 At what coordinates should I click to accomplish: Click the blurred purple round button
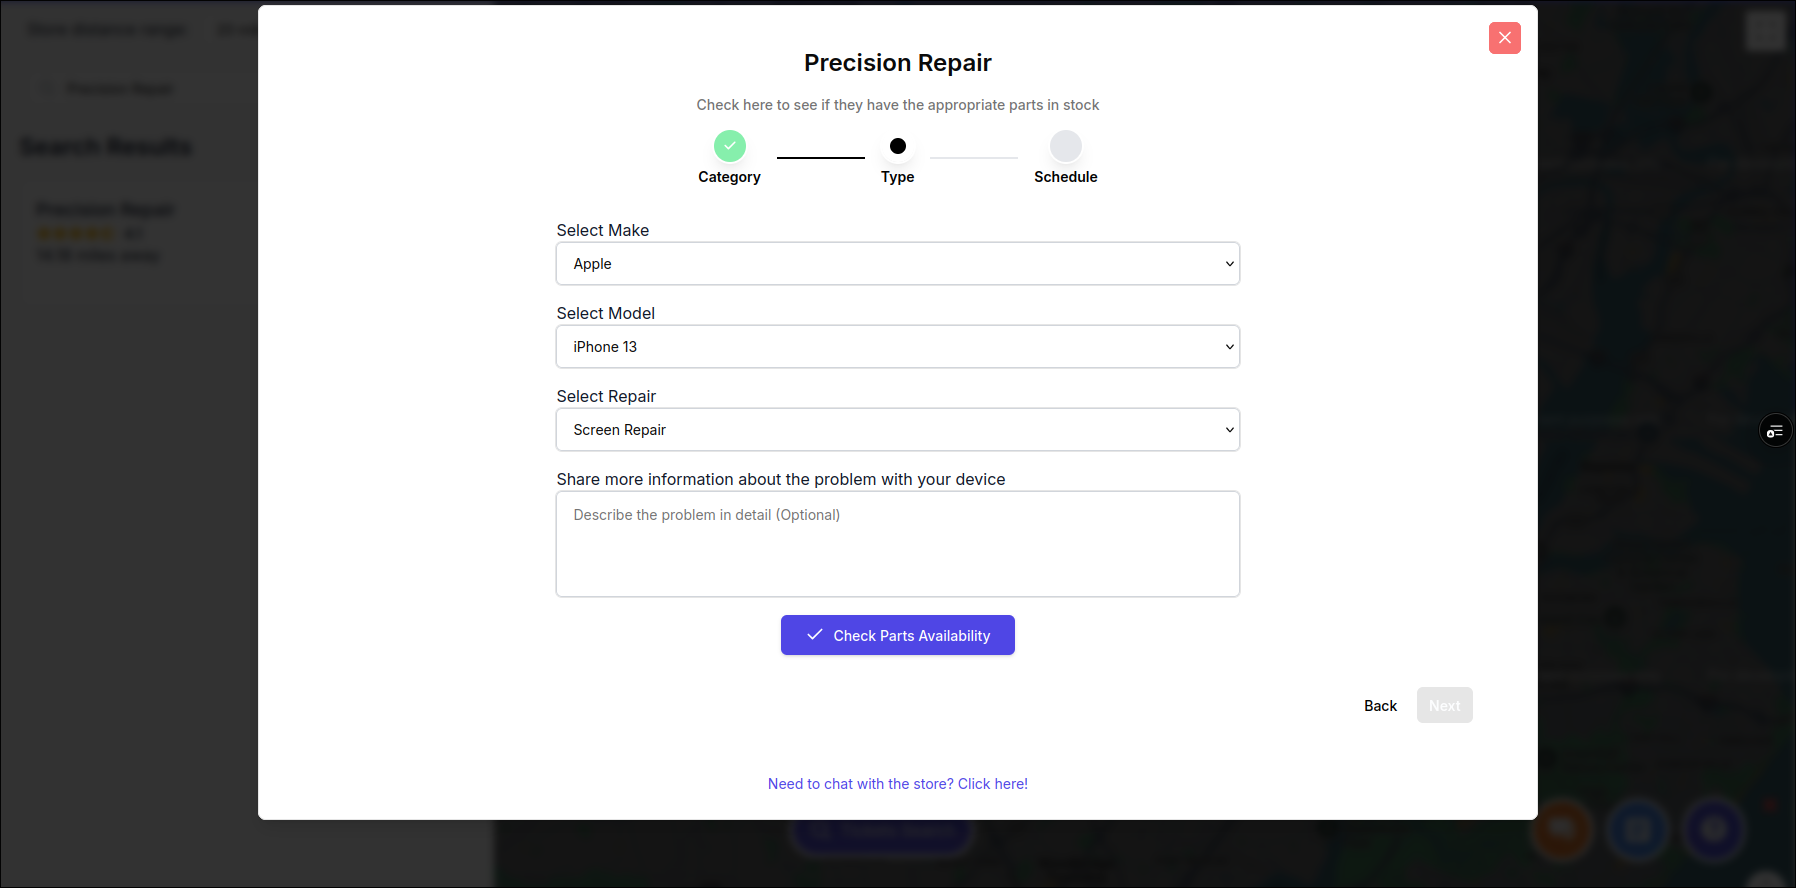(x=1714, y=829)
